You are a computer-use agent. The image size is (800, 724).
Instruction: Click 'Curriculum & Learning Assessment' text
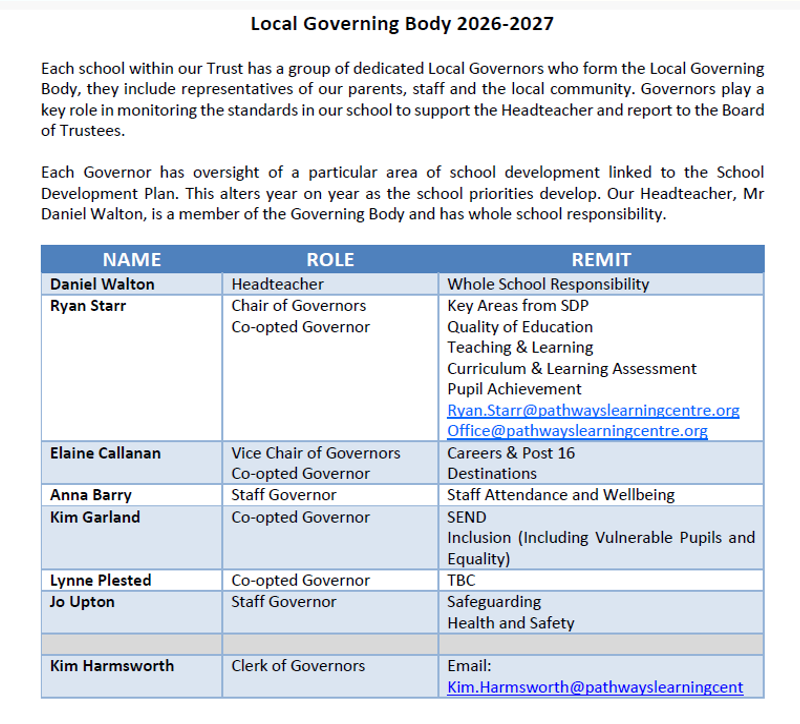571,369
